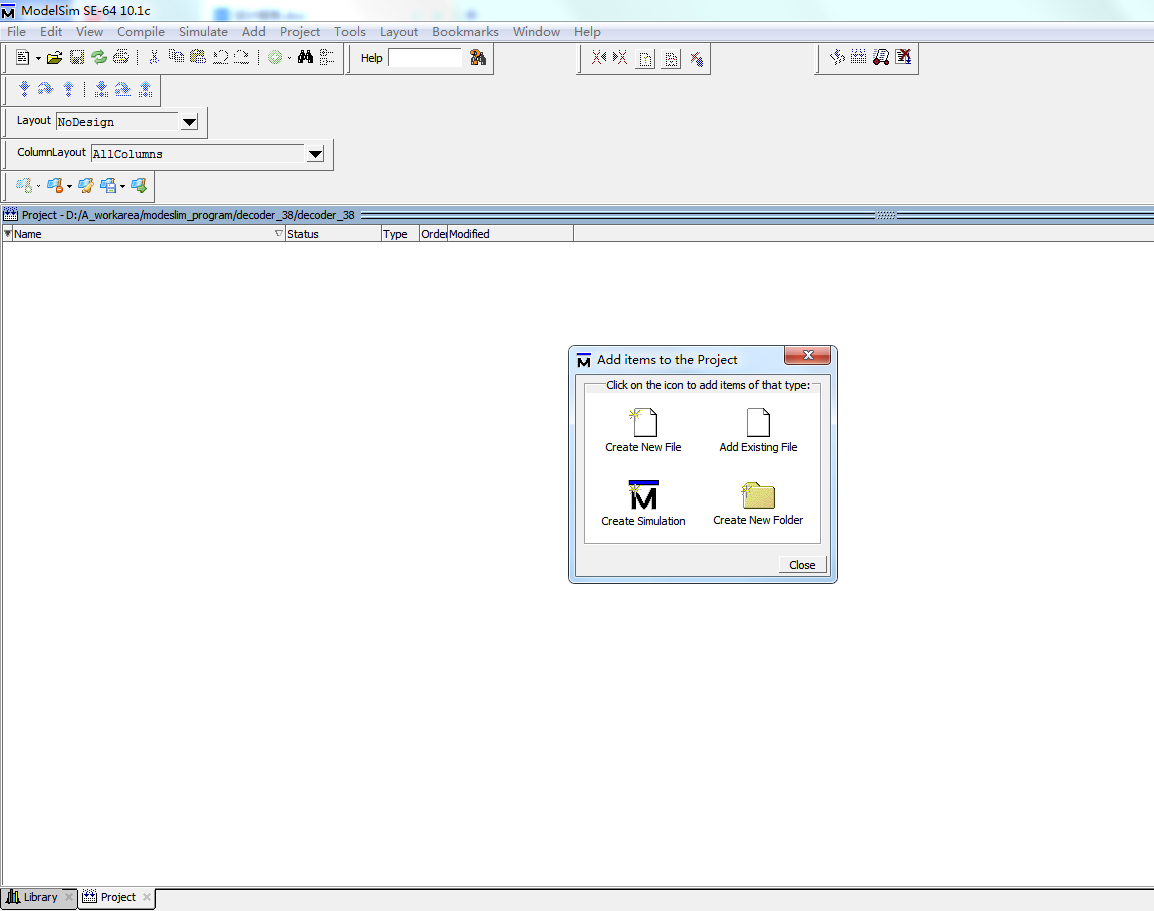Click the red X with right arrows icon

click(620, 57)
